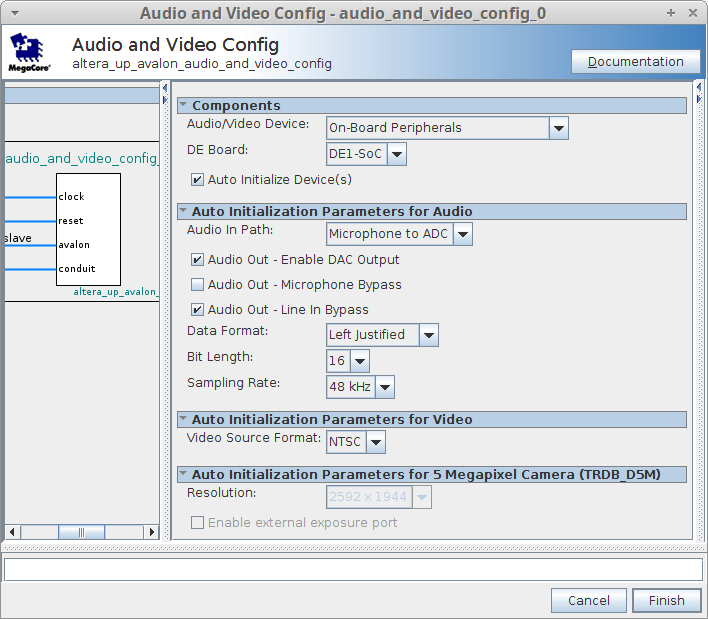
Task: Change the Sampling Rate dropdown
Action: [384, 387]
